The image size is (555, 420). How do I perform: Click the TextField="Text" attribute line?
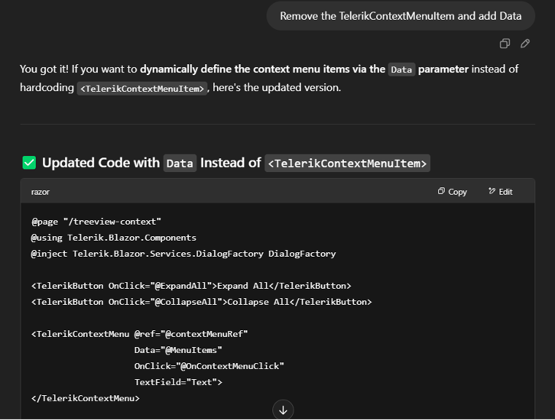[178, 382]
